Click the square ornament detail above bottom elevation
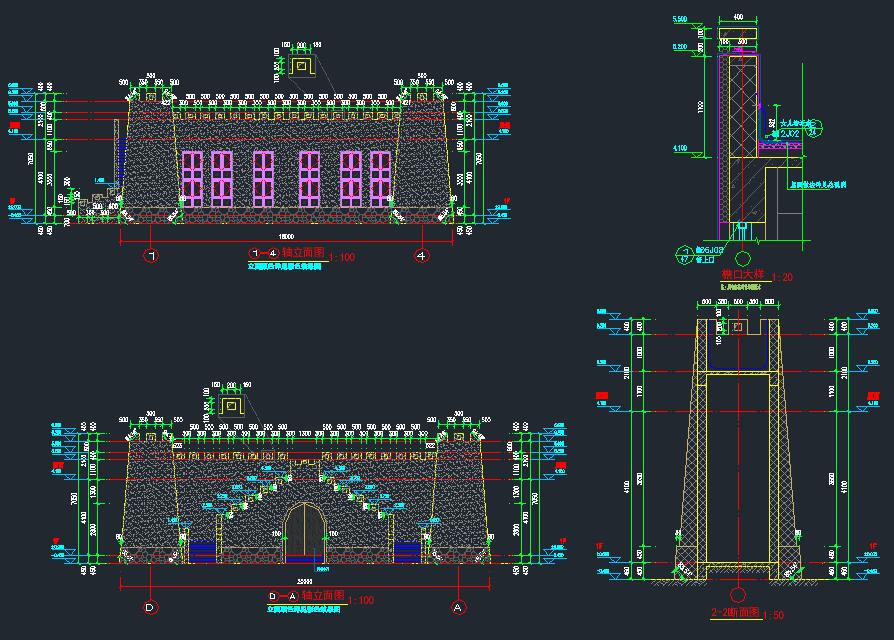Screen dimensions: 894x640 coord(232,405)
